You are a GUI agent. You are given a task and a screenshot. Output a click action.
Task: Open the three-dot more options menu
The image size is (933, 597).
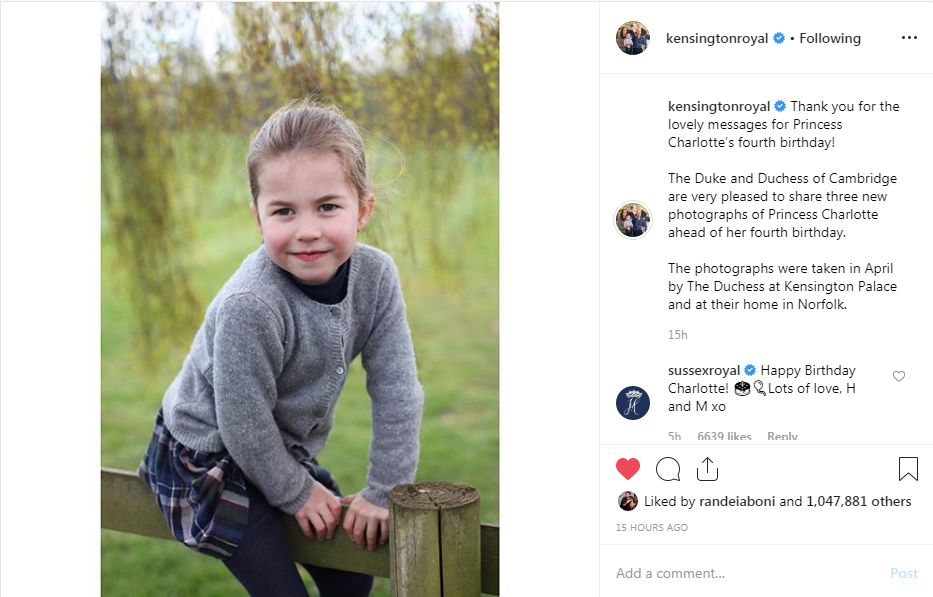pyautogui.click(x=908, y=38)
